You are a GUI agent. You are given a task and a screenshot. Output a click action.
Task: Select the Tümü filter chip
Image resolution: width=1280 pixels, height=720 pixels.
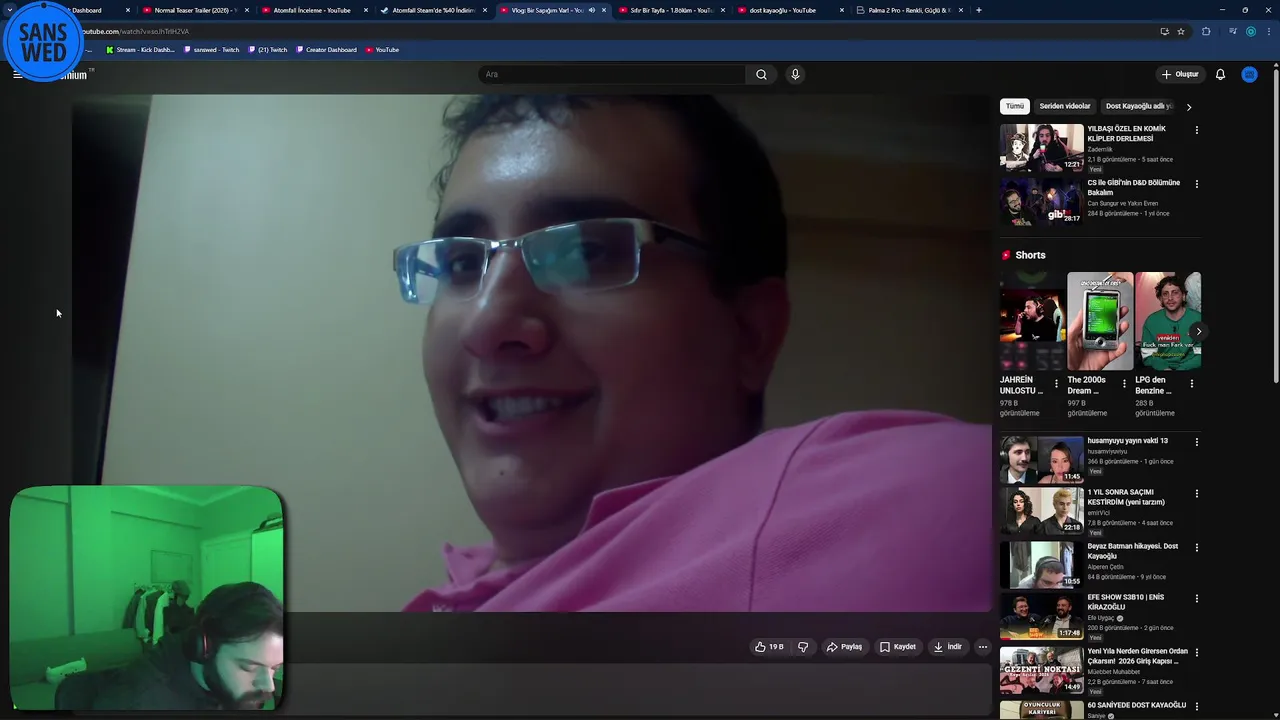click(1015, 106)
